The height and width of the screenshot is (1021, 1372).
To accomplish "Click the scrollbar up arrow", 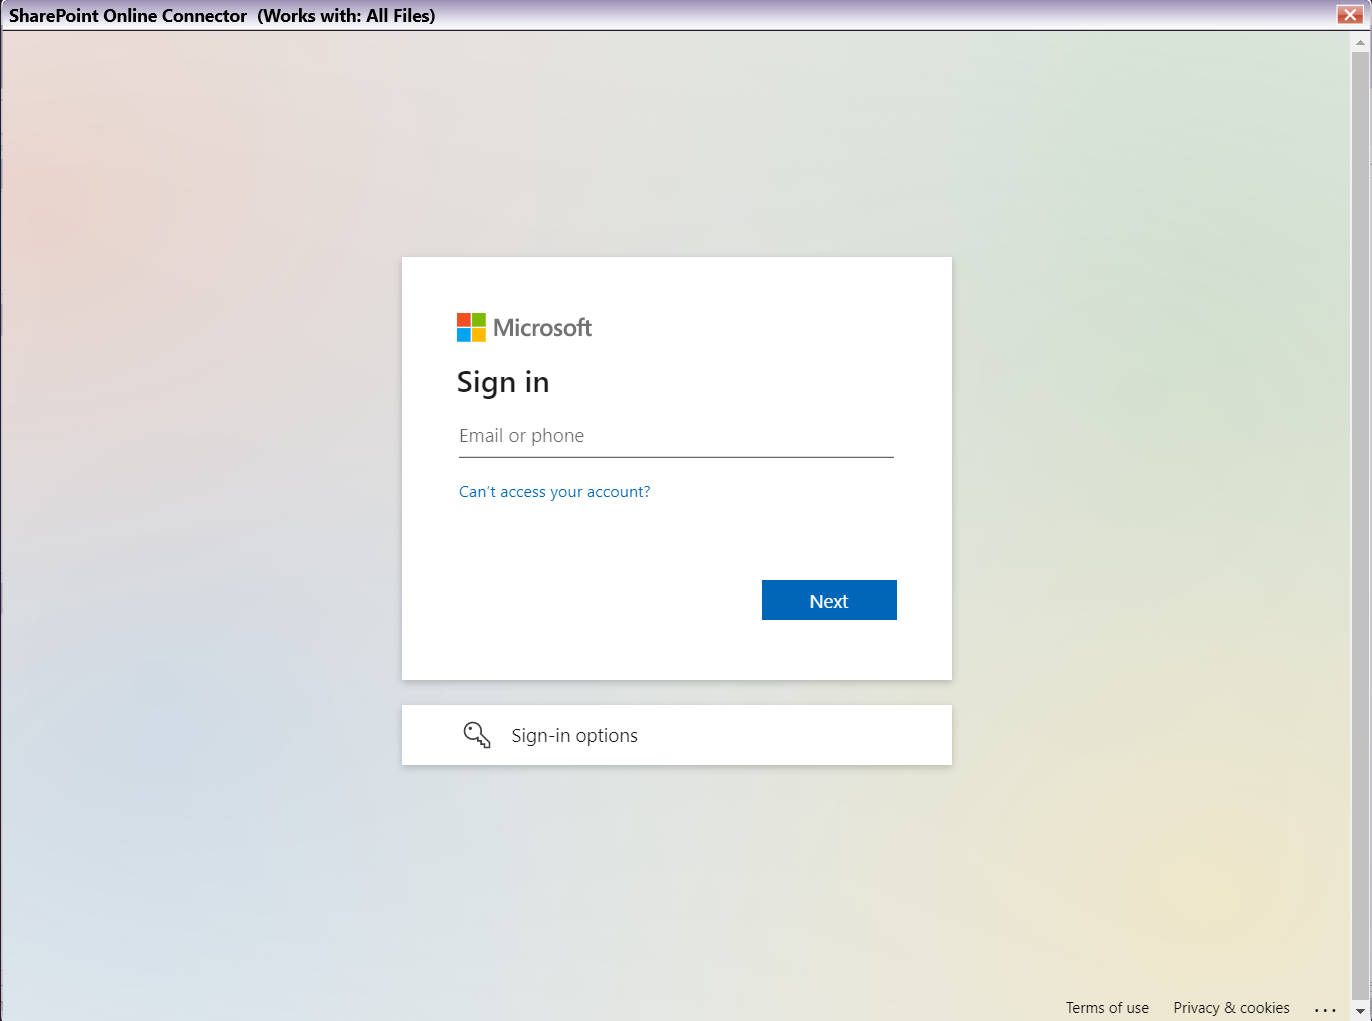I will pyautogui.click(x=1360, y=42).
